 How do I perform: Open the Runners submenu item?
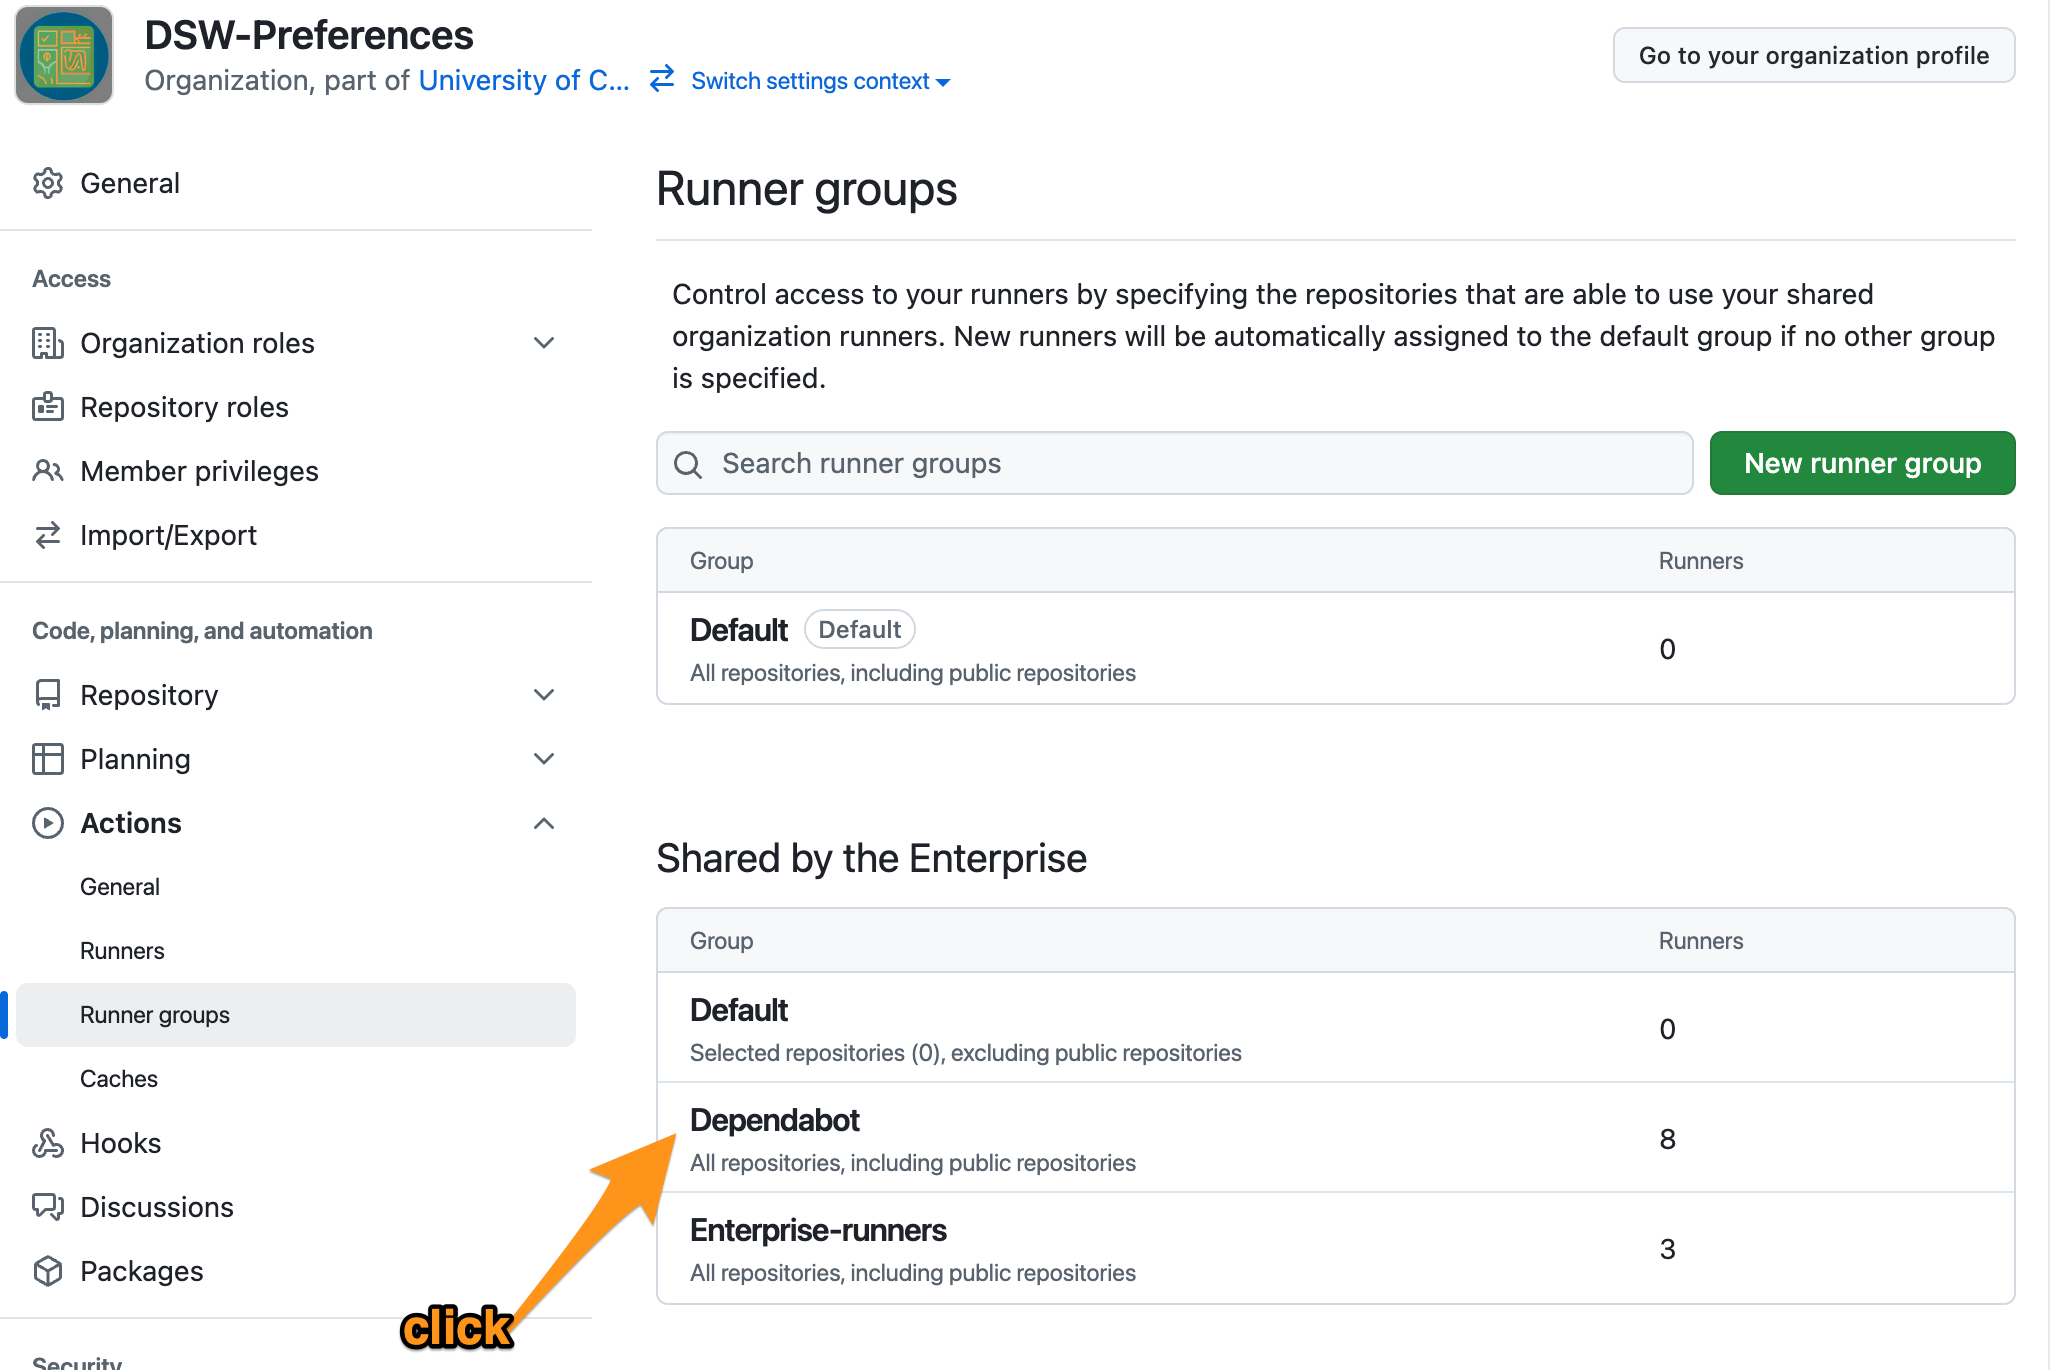pyautogui.click(x=122, y=951)
